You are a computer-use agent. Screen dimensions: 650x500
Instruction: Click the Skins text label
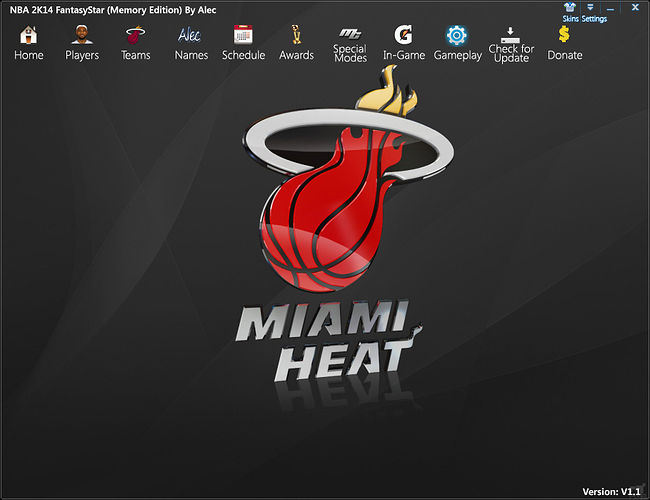570,19
